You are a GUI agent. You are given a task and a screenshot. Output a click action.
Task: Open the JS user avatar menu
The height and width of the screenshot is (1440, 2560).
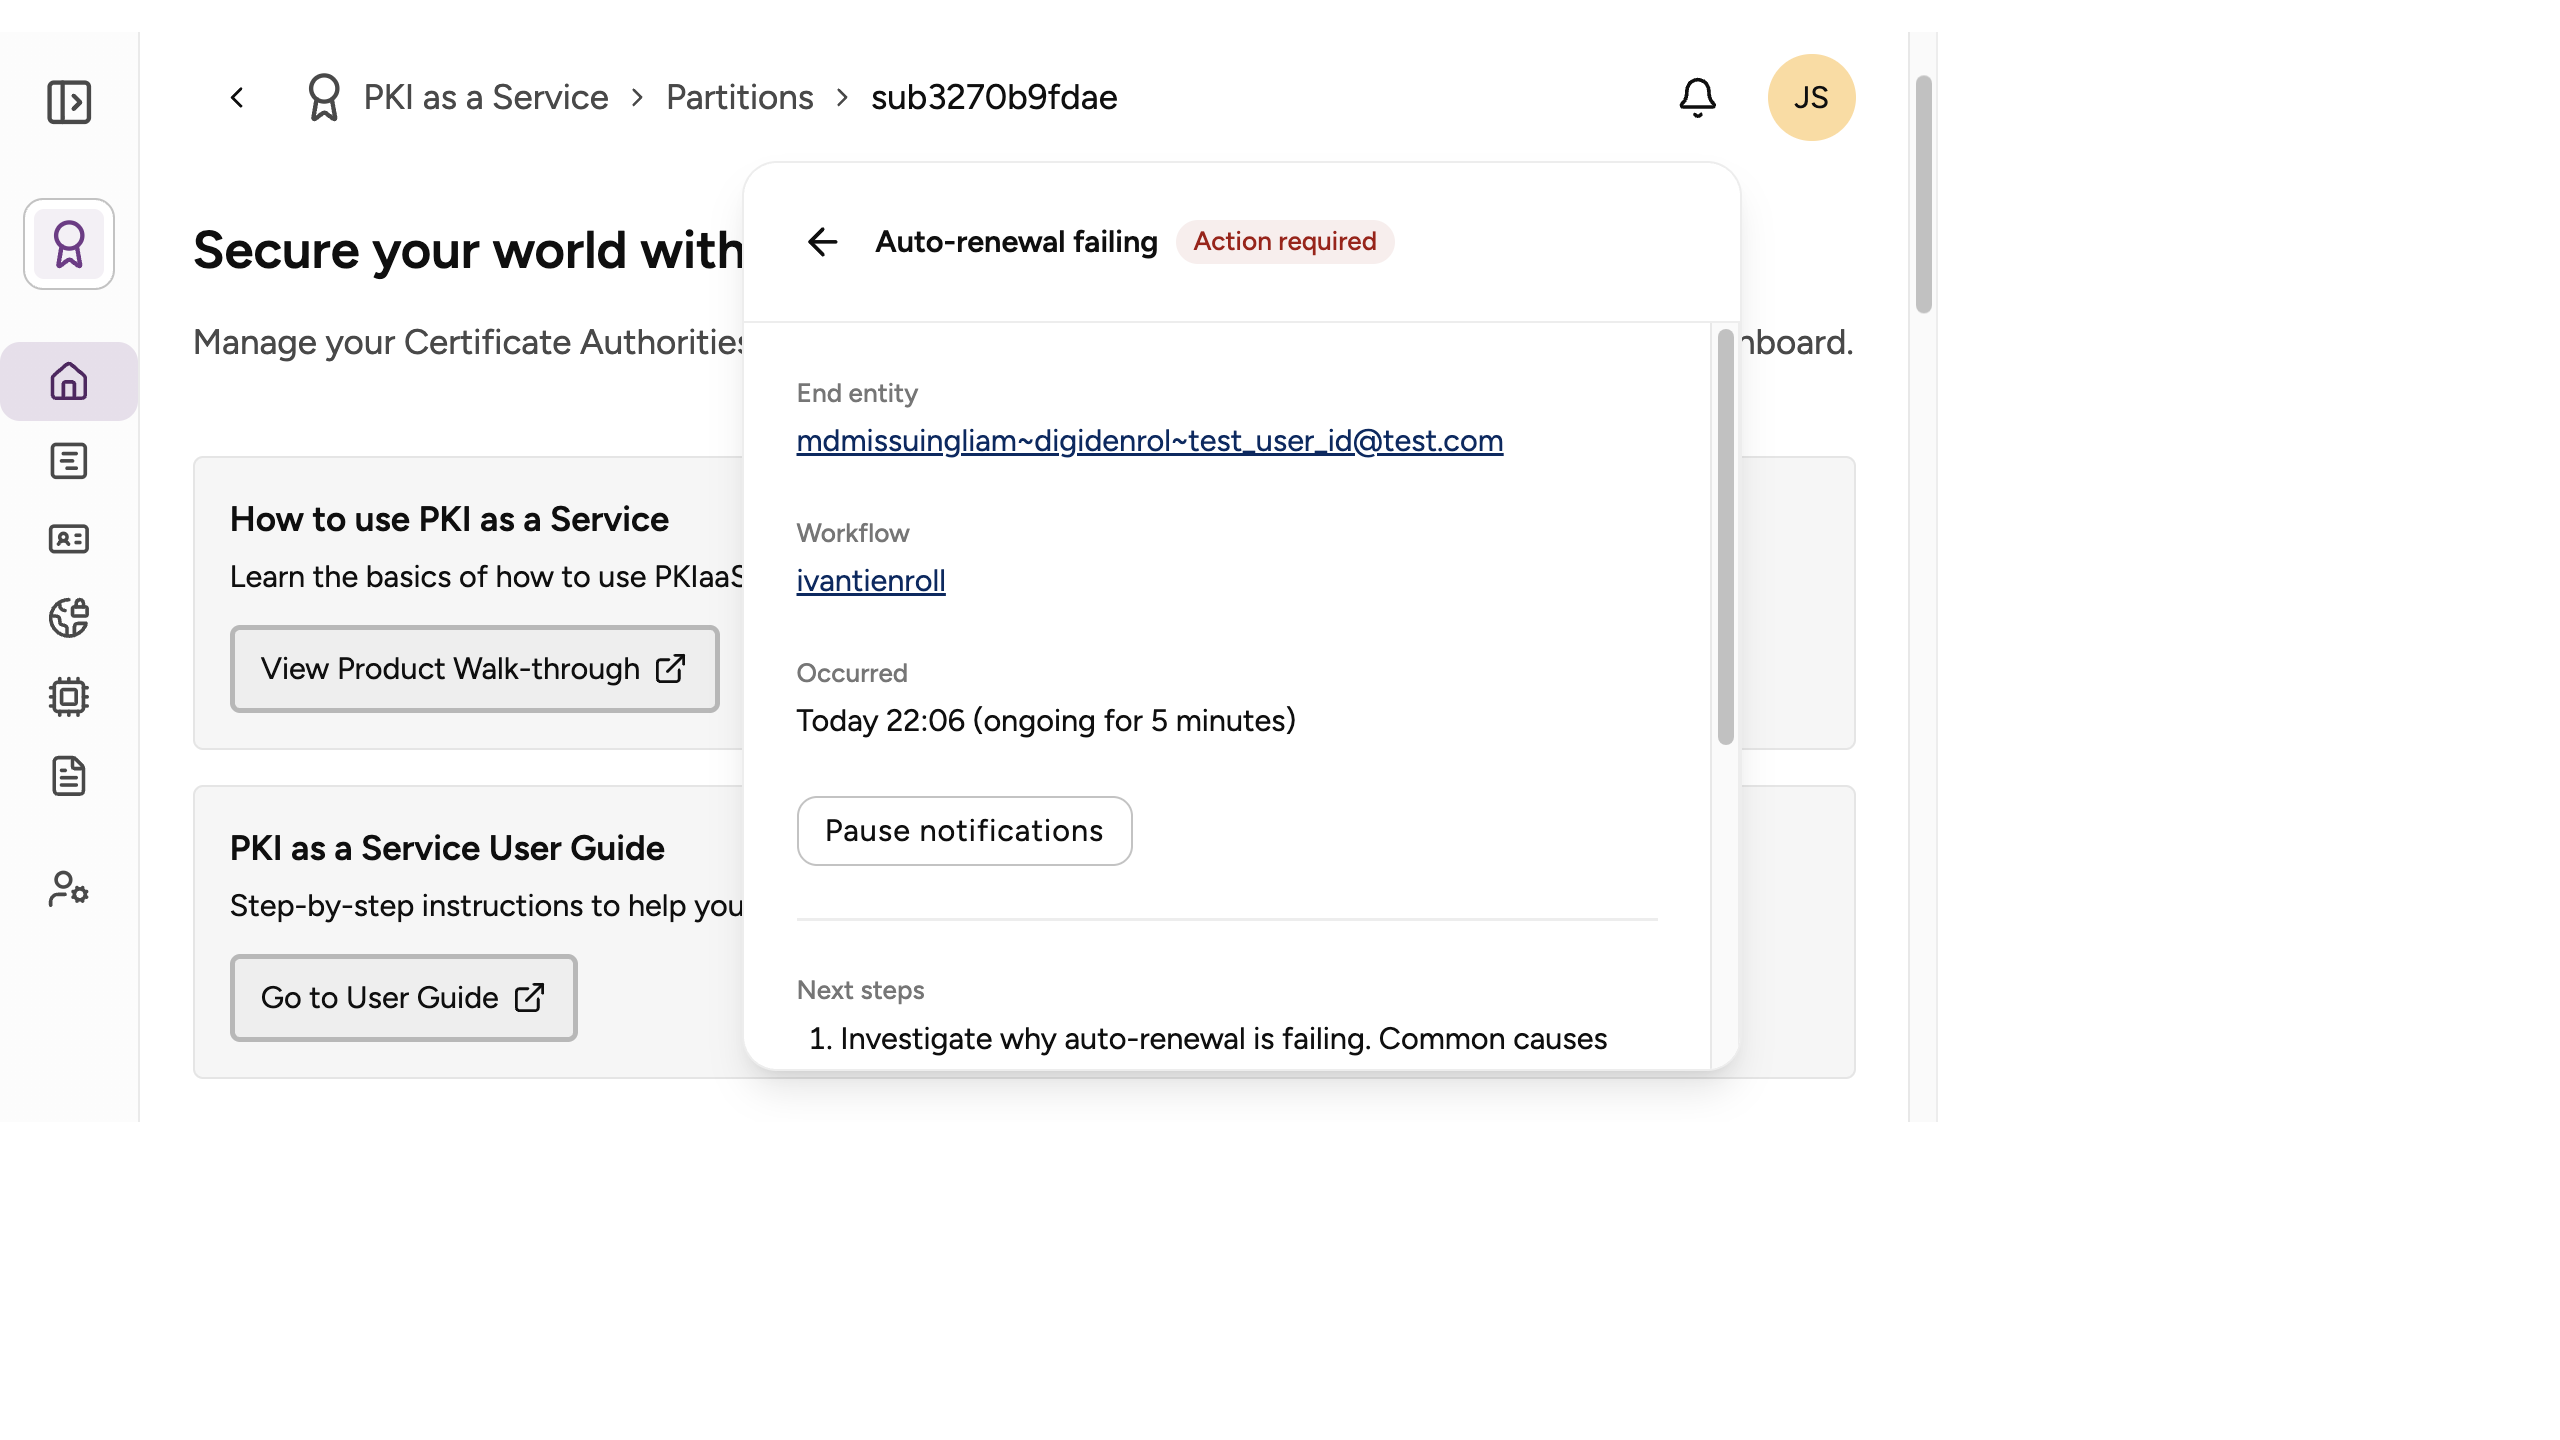point(1811,97)
